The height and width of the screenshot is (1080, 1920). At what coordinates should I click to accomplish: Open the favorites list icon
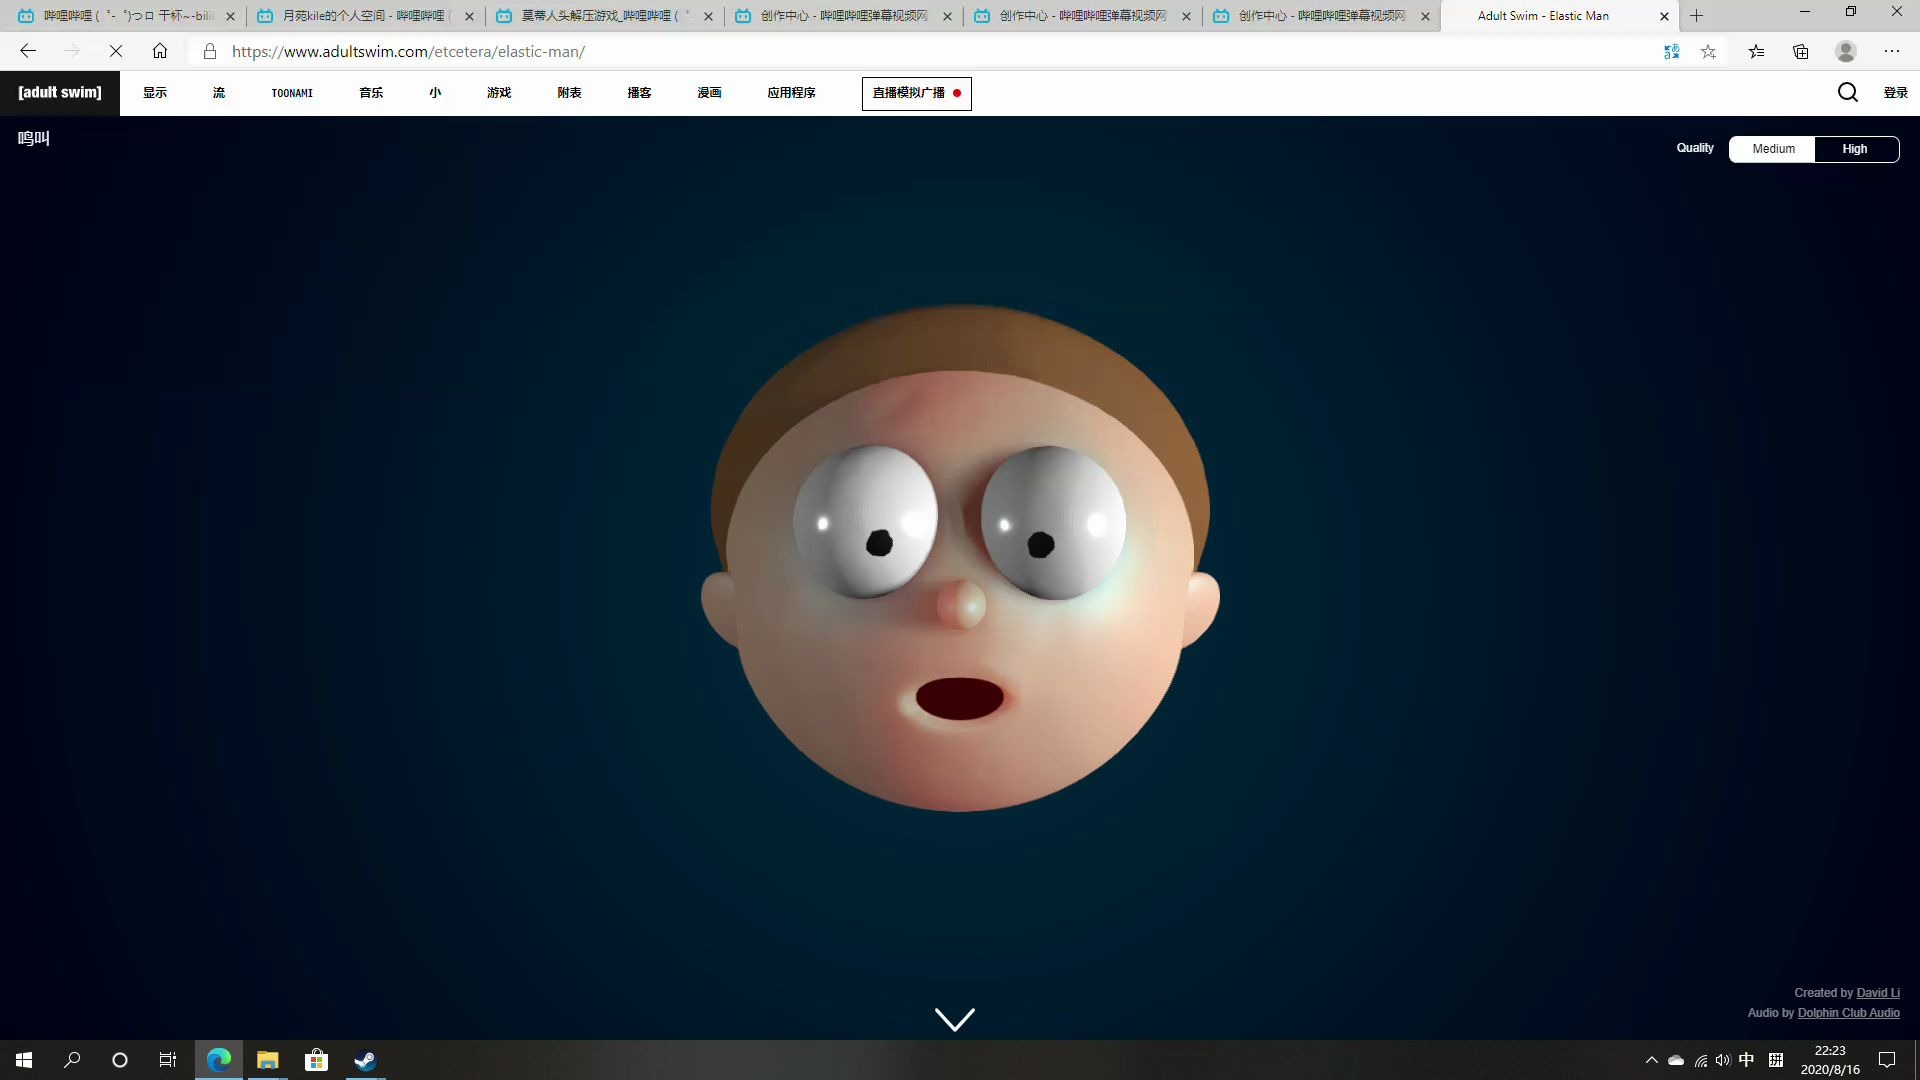pyautogui.click(x=1756, y=51)
